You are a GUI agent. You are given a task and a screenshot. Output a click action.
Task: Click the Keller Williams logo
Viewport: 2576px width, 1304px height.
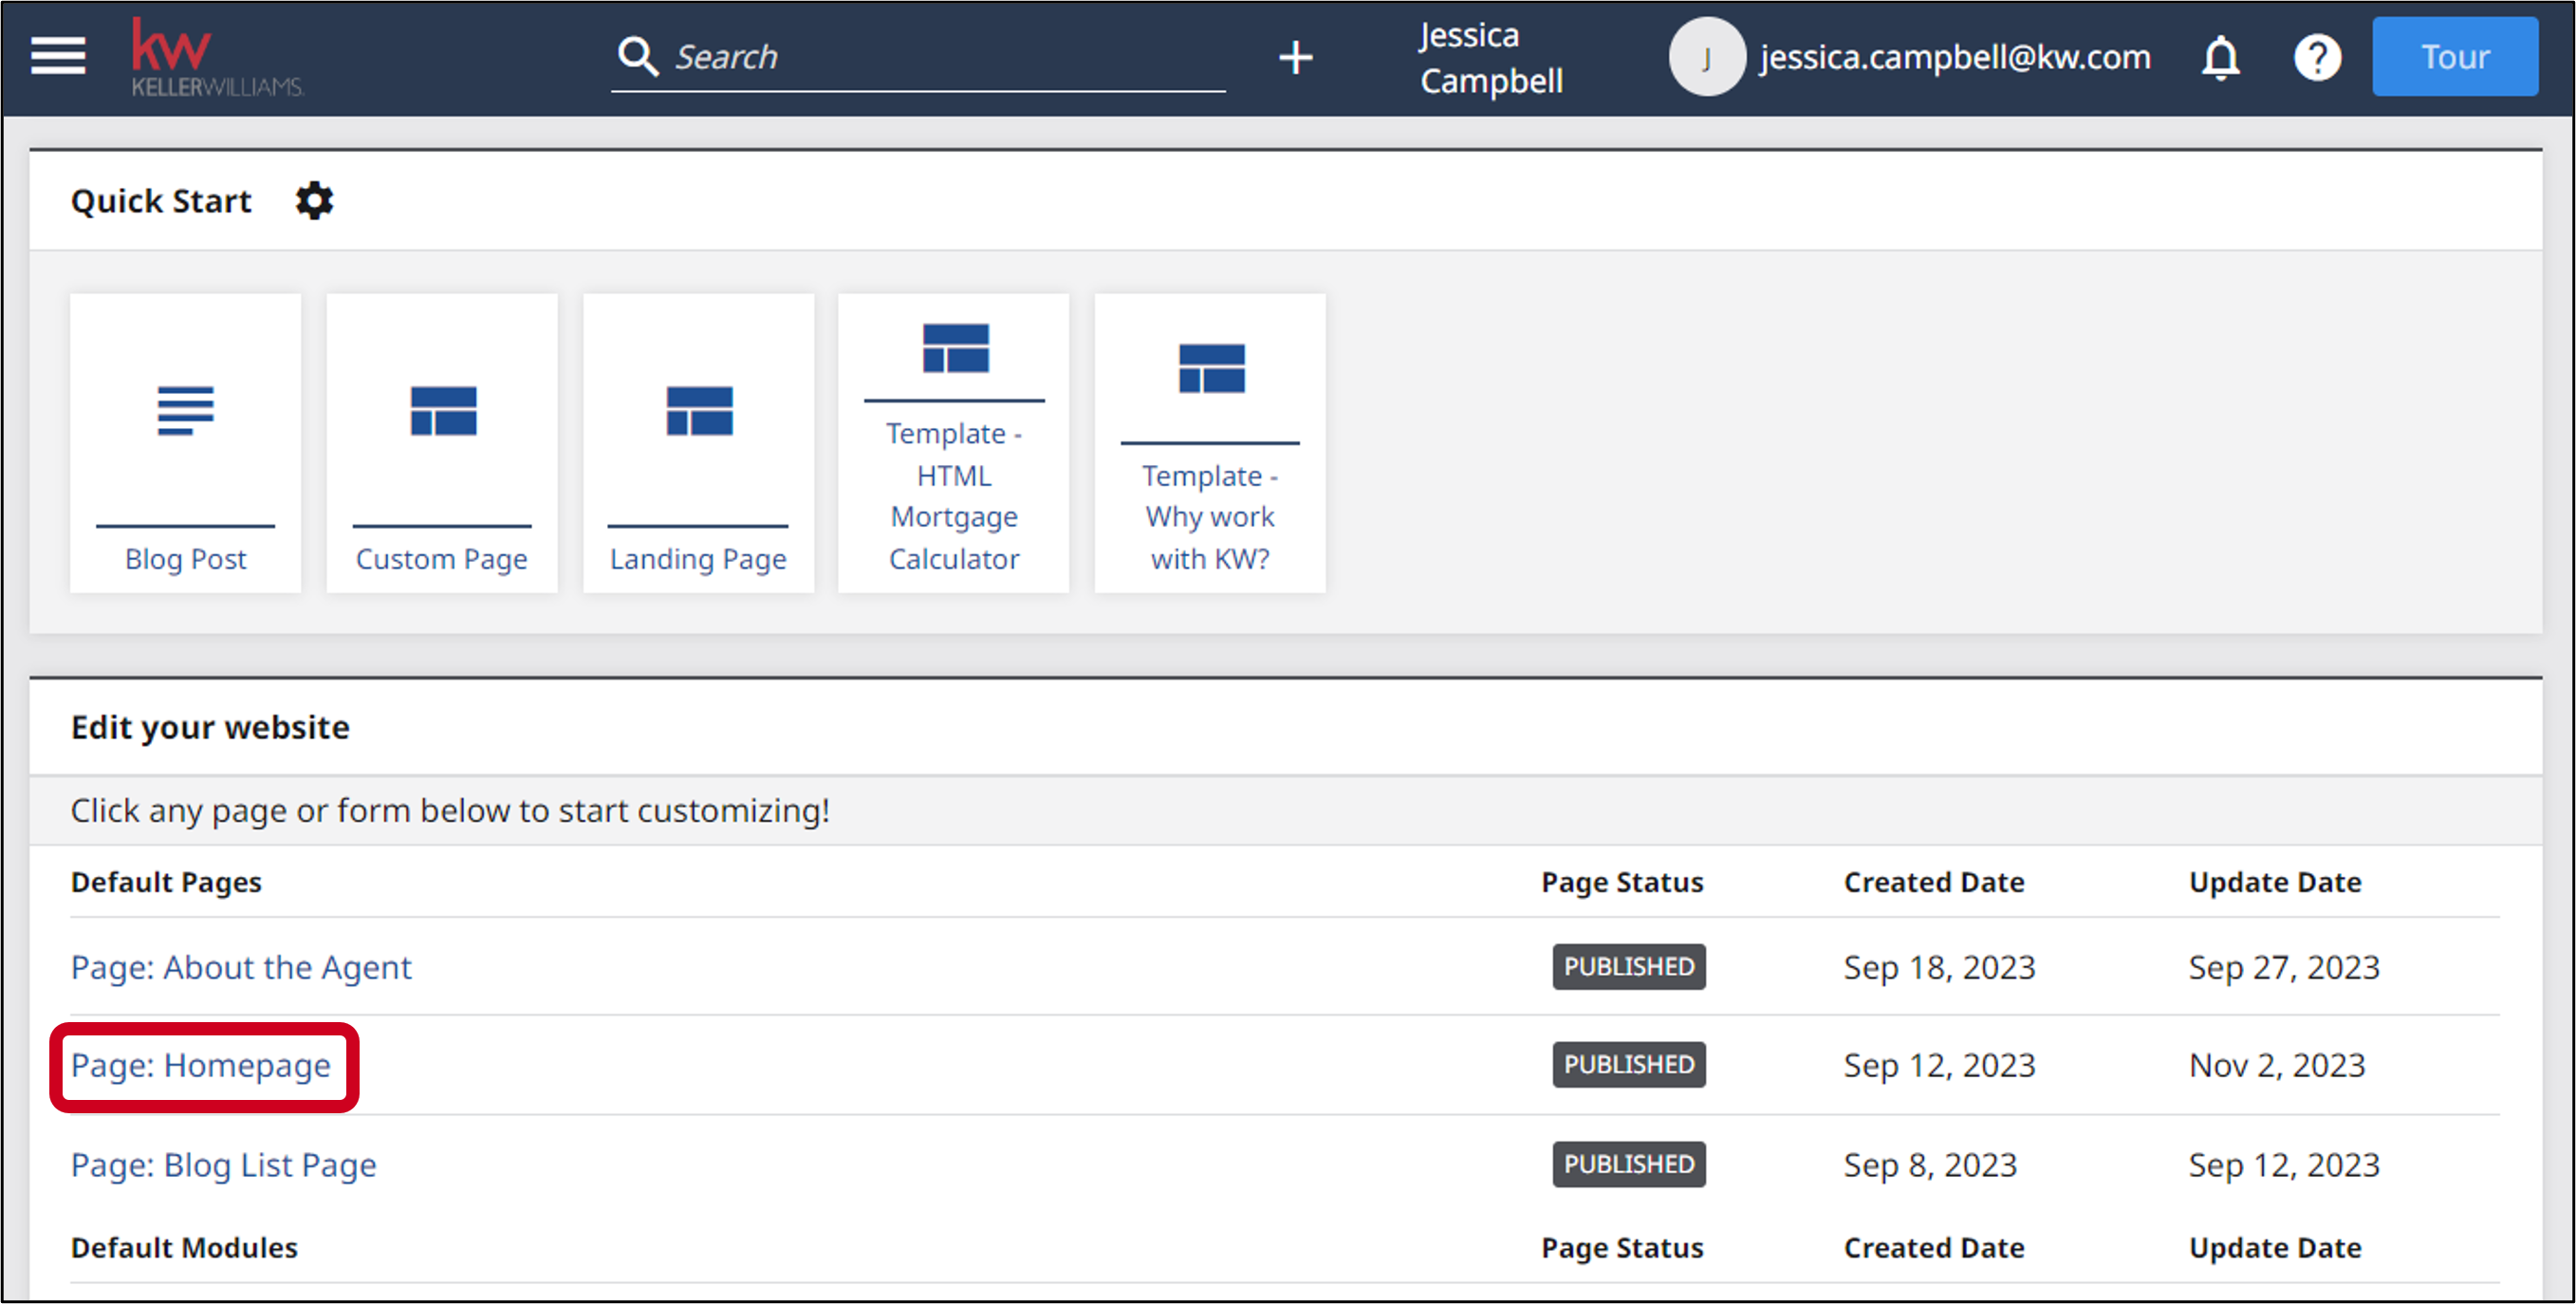click(217, 57)
